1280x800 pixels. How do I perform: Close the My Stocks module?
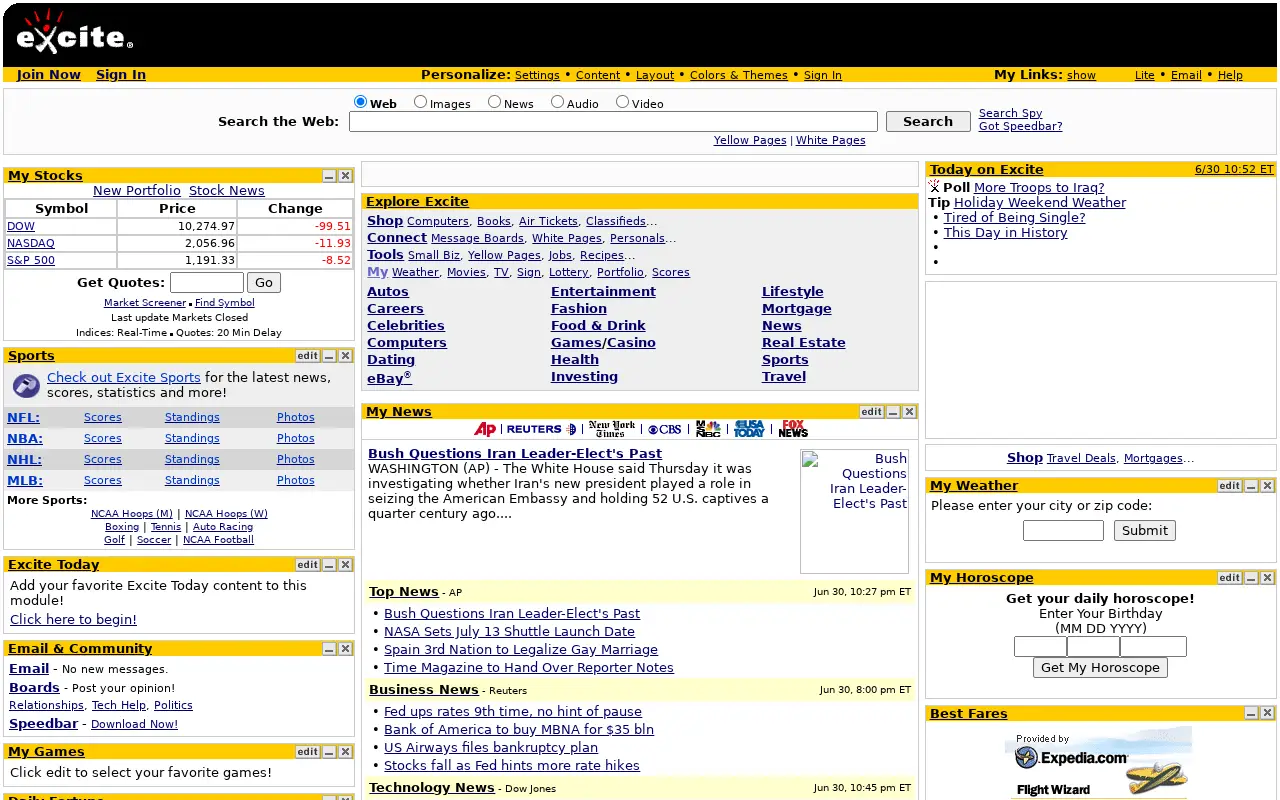[x=345, y=176]
